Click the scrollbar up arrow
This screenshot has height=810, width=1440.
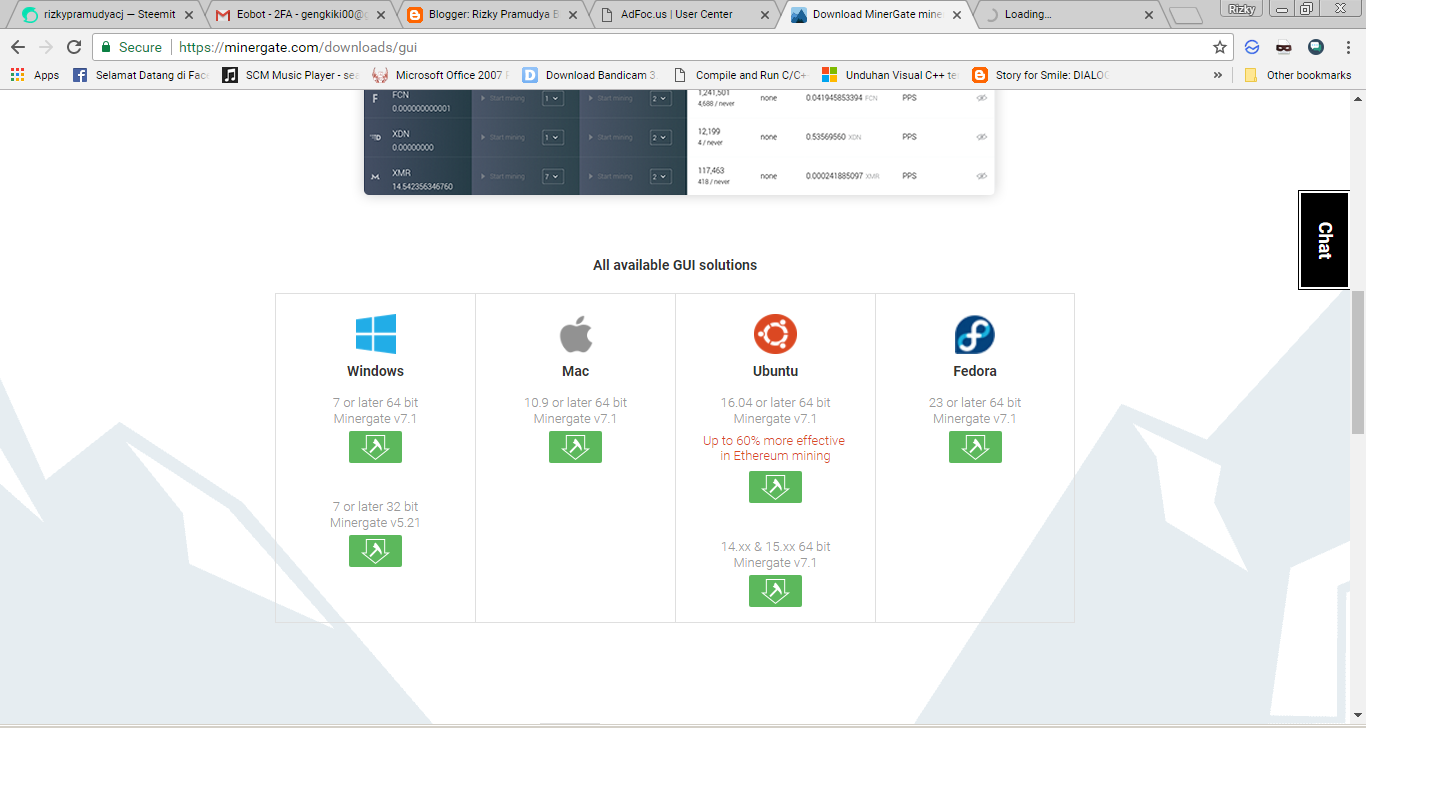(x=1358, y=99)
